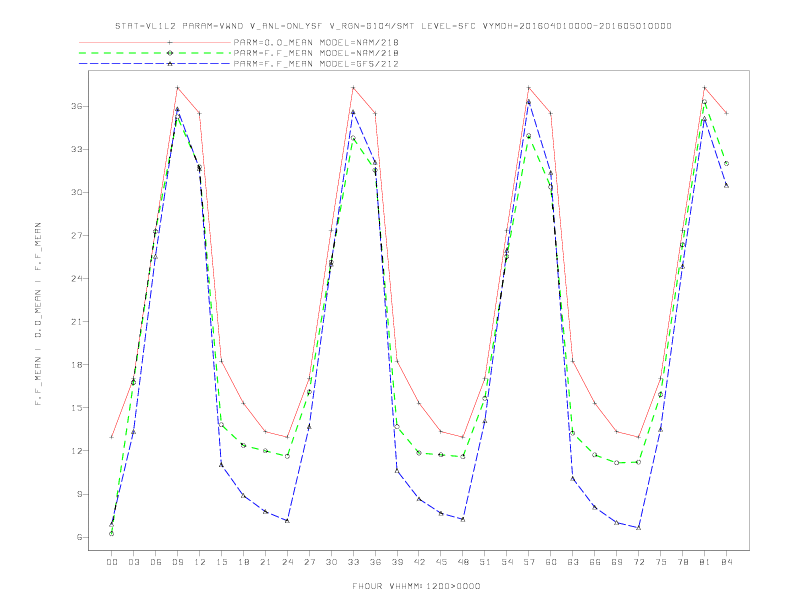This screenshot has height=612, width=792.
Task: Click x-axis tick label 39
Action: (x=397, y=562)
